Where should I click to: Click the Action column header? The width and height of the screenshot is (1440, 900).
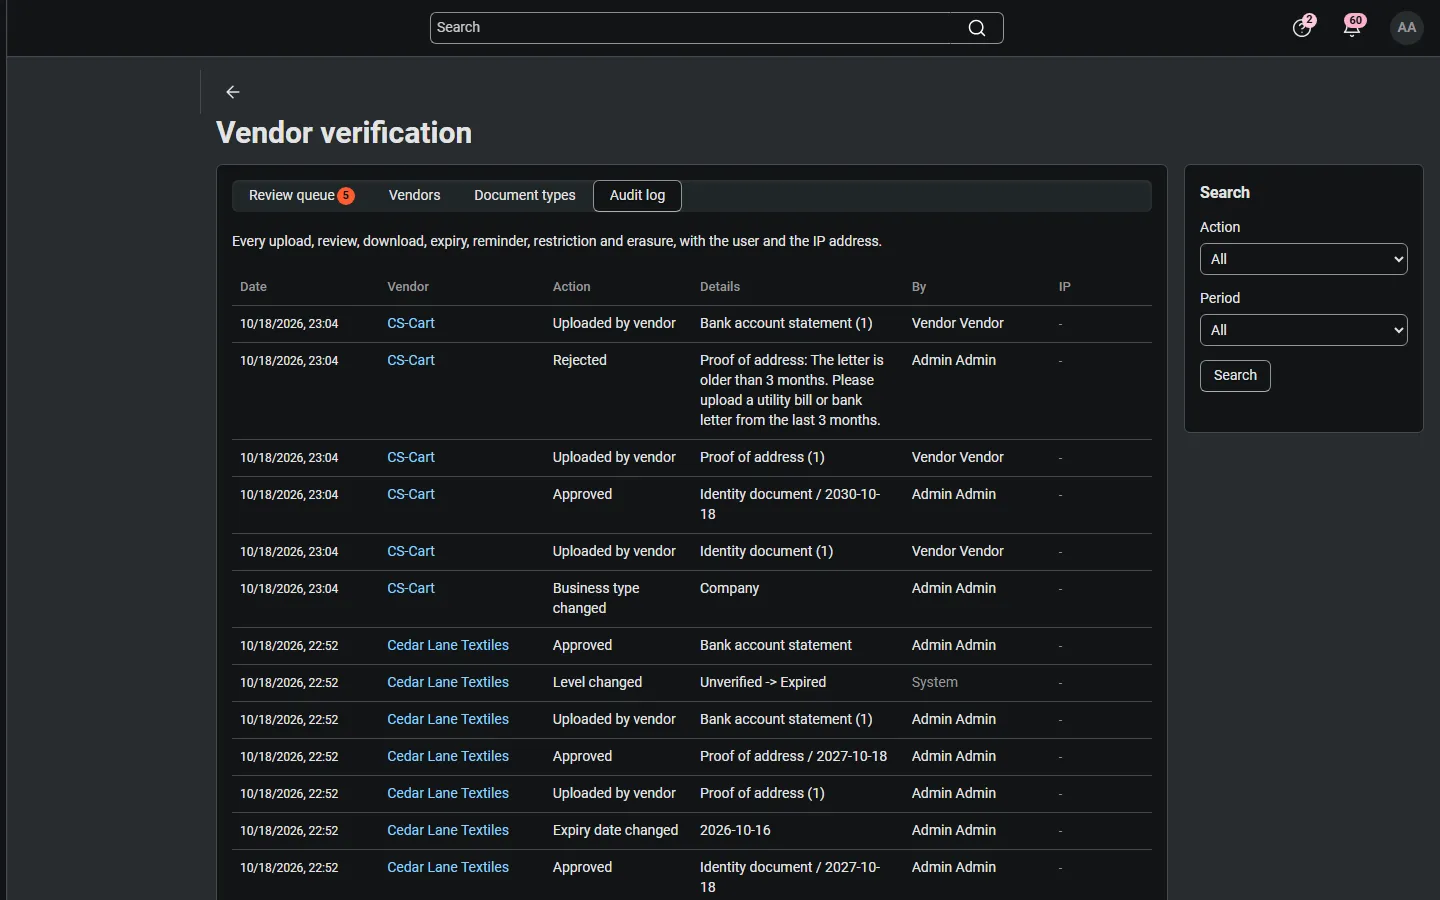572,287
